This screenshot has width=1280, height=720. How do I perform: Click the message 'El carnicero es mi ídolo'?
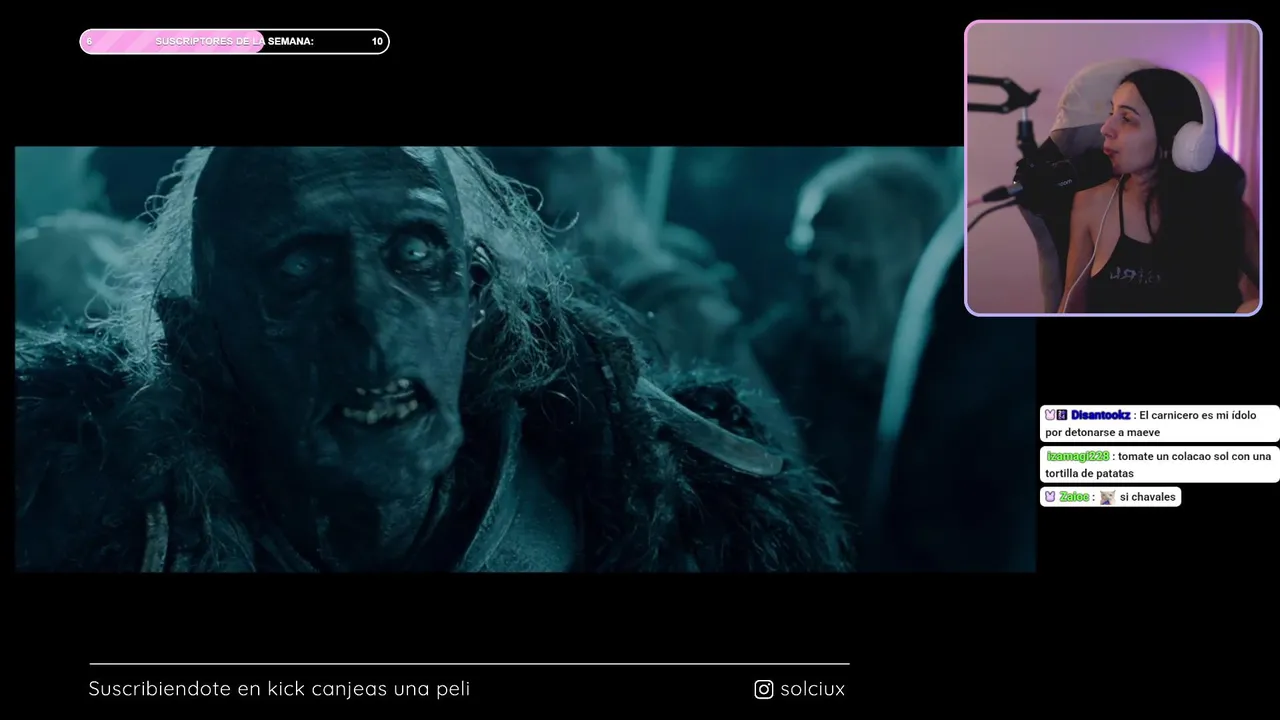pos(1197,415)
